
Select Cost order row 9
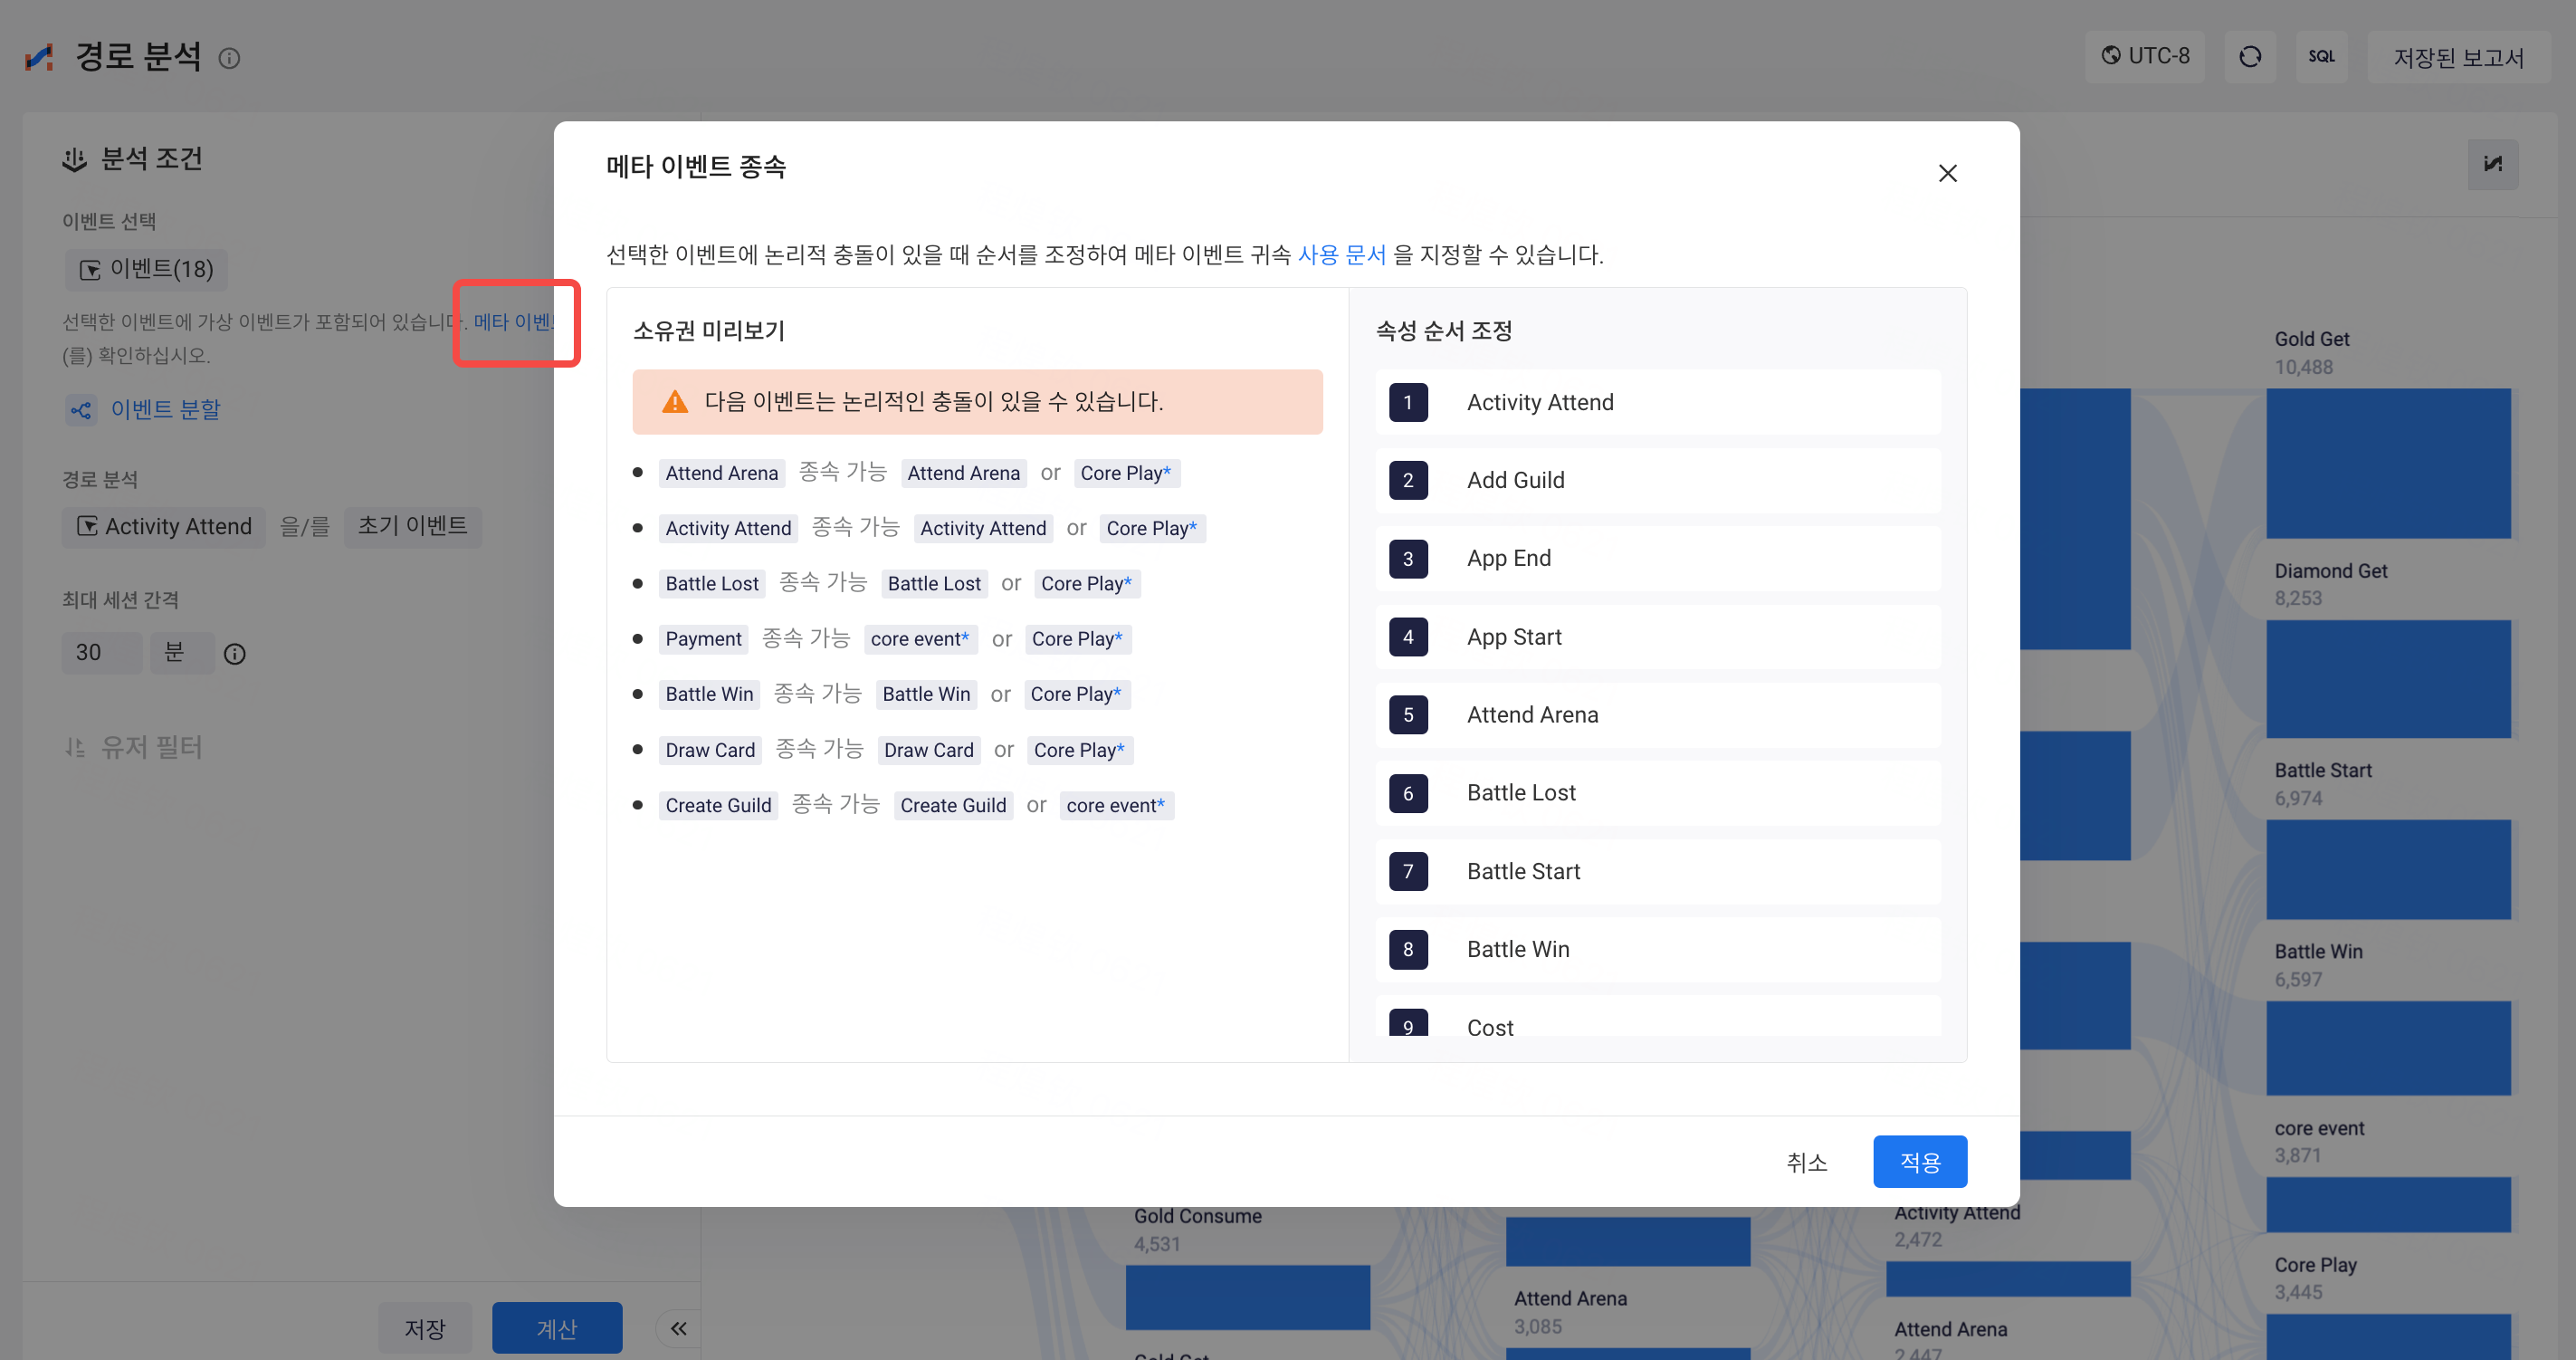pos(1657,1017)
